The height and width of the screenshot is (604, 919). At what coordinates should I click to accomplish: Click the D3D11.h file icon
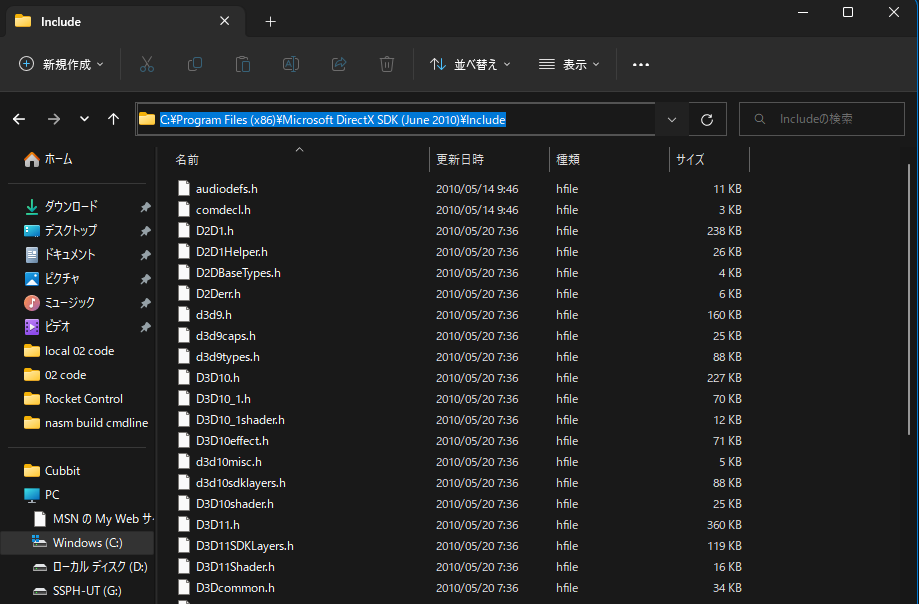tap(184, 525)
